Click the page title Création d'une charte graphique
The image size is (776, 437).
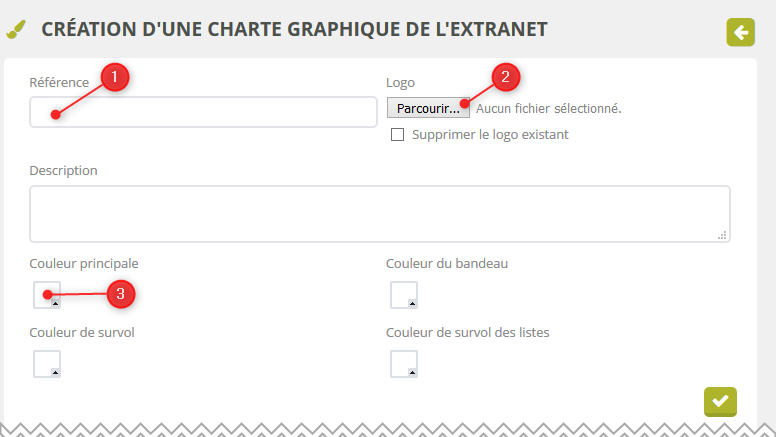coord(294,29)
